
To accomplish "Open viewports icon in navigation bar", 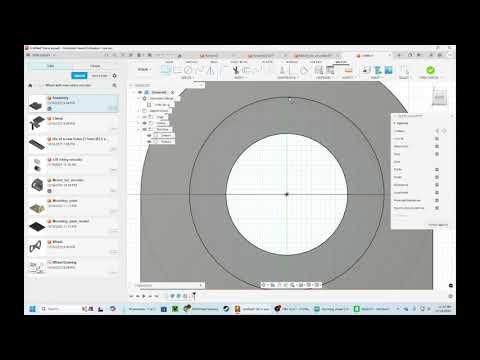I will [317, 285].
